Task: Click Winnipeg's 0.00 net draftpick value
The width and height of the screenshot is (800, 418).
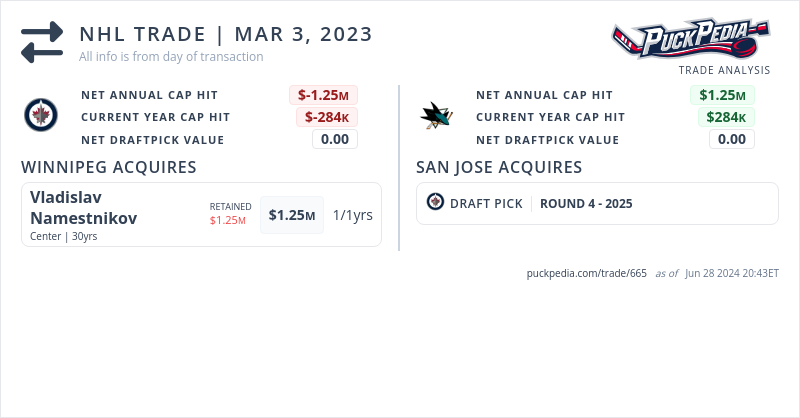Action: coord(335,139)
